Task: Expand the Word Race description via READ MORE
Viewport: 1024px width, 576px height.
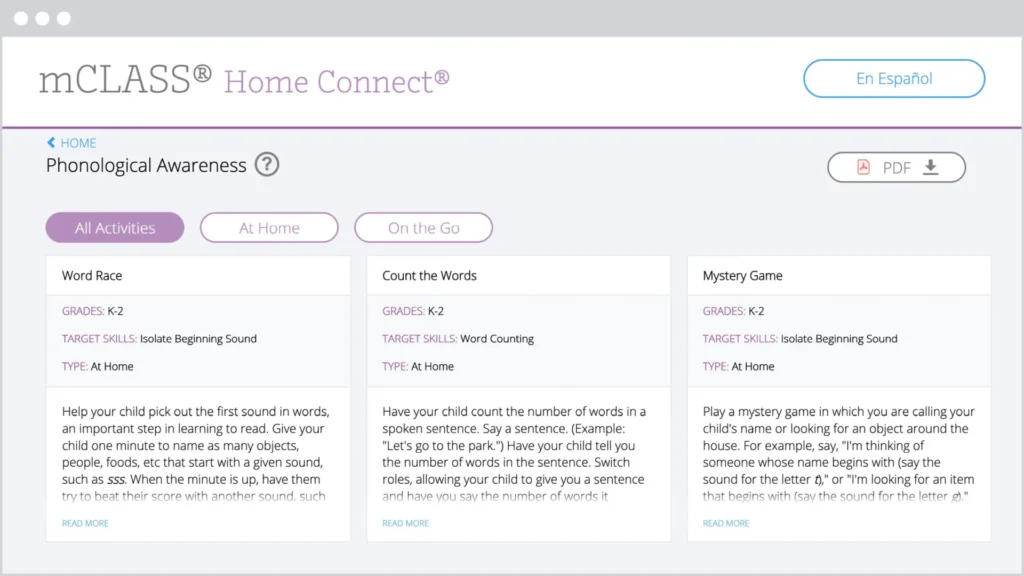Action: point(84,522)
